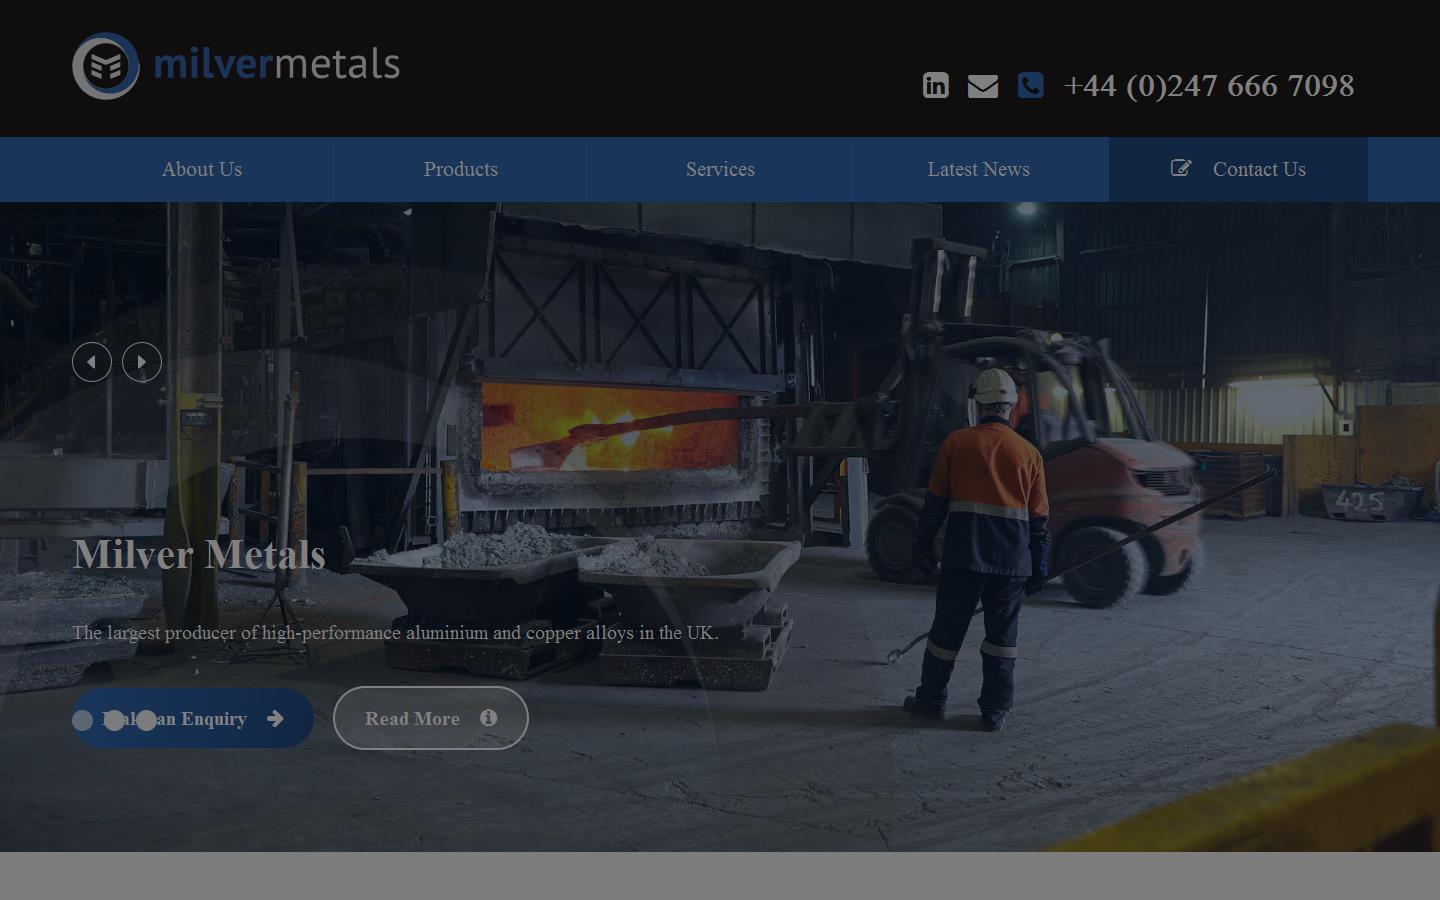Click the pencil icon beside Contact Us
This screenshot has width=1440, height=900.
[x=1181, y=168]
